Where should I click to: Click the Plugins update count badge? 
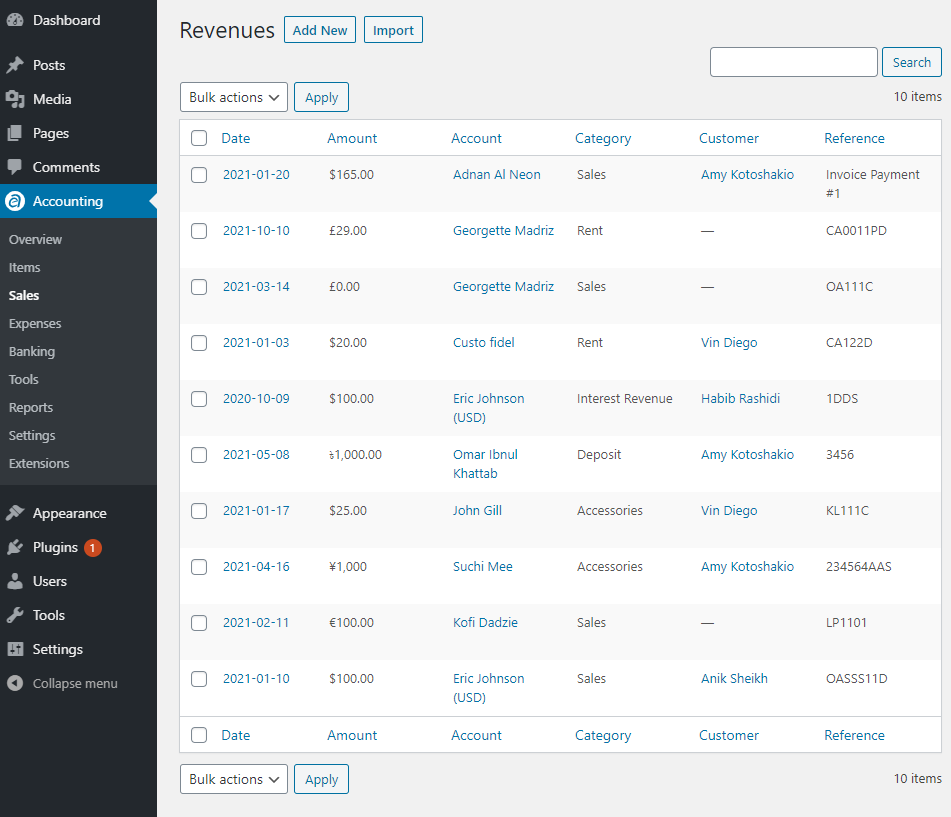[92, 548]
